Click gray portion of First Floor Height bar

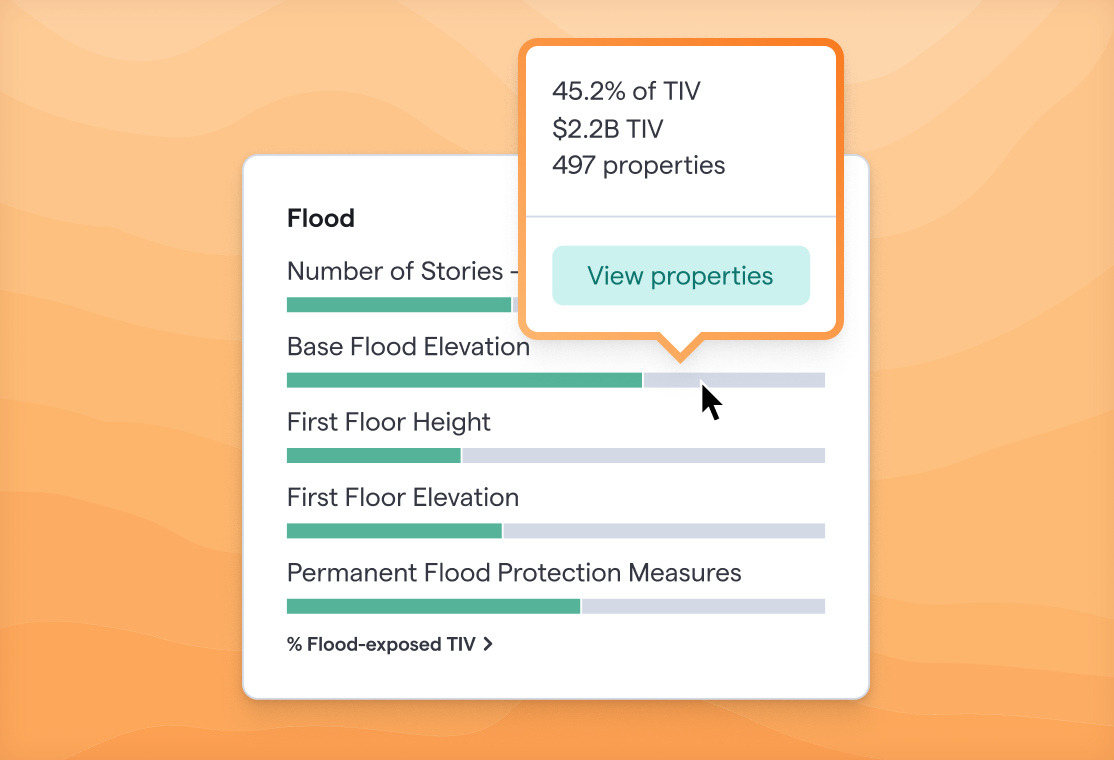[644, 455]
